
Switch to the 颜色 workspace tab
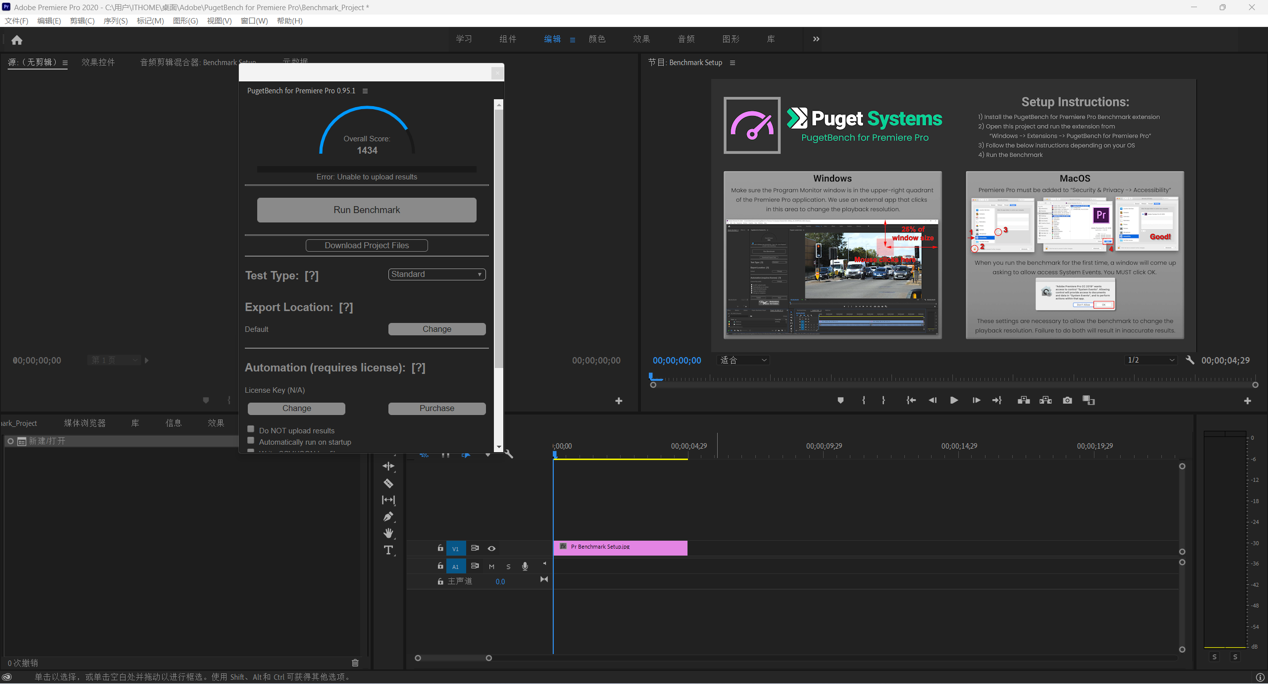(x=597, y=39)
